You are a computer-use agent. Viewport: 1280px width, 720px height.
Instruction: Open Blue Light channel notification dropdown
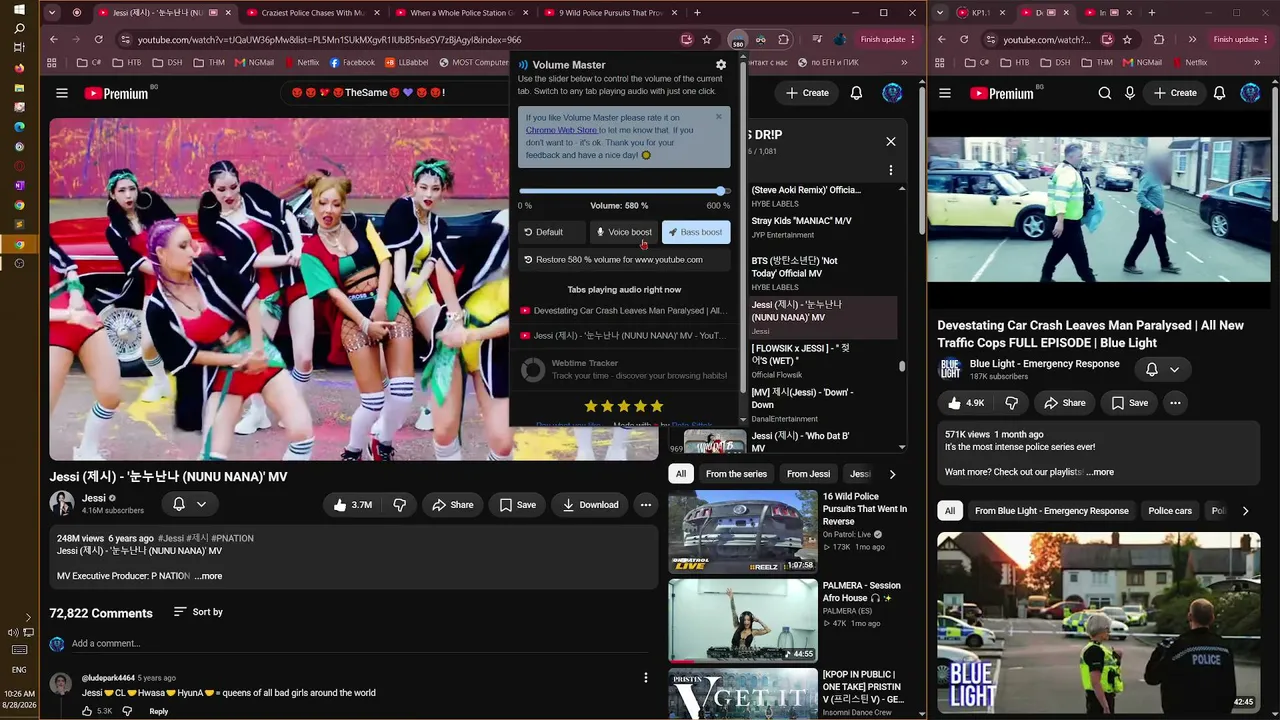pos(1162,370)
